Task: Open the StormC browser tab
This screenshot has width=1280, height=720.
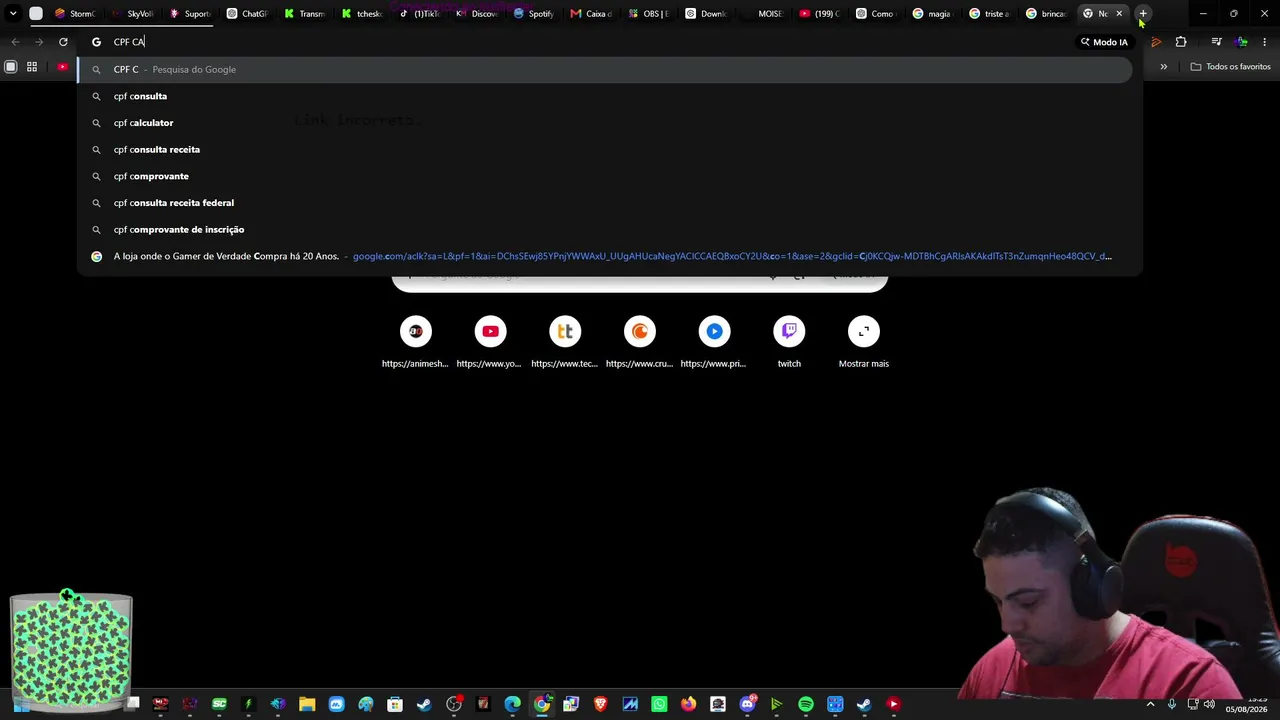Action: tap(75, 14)
